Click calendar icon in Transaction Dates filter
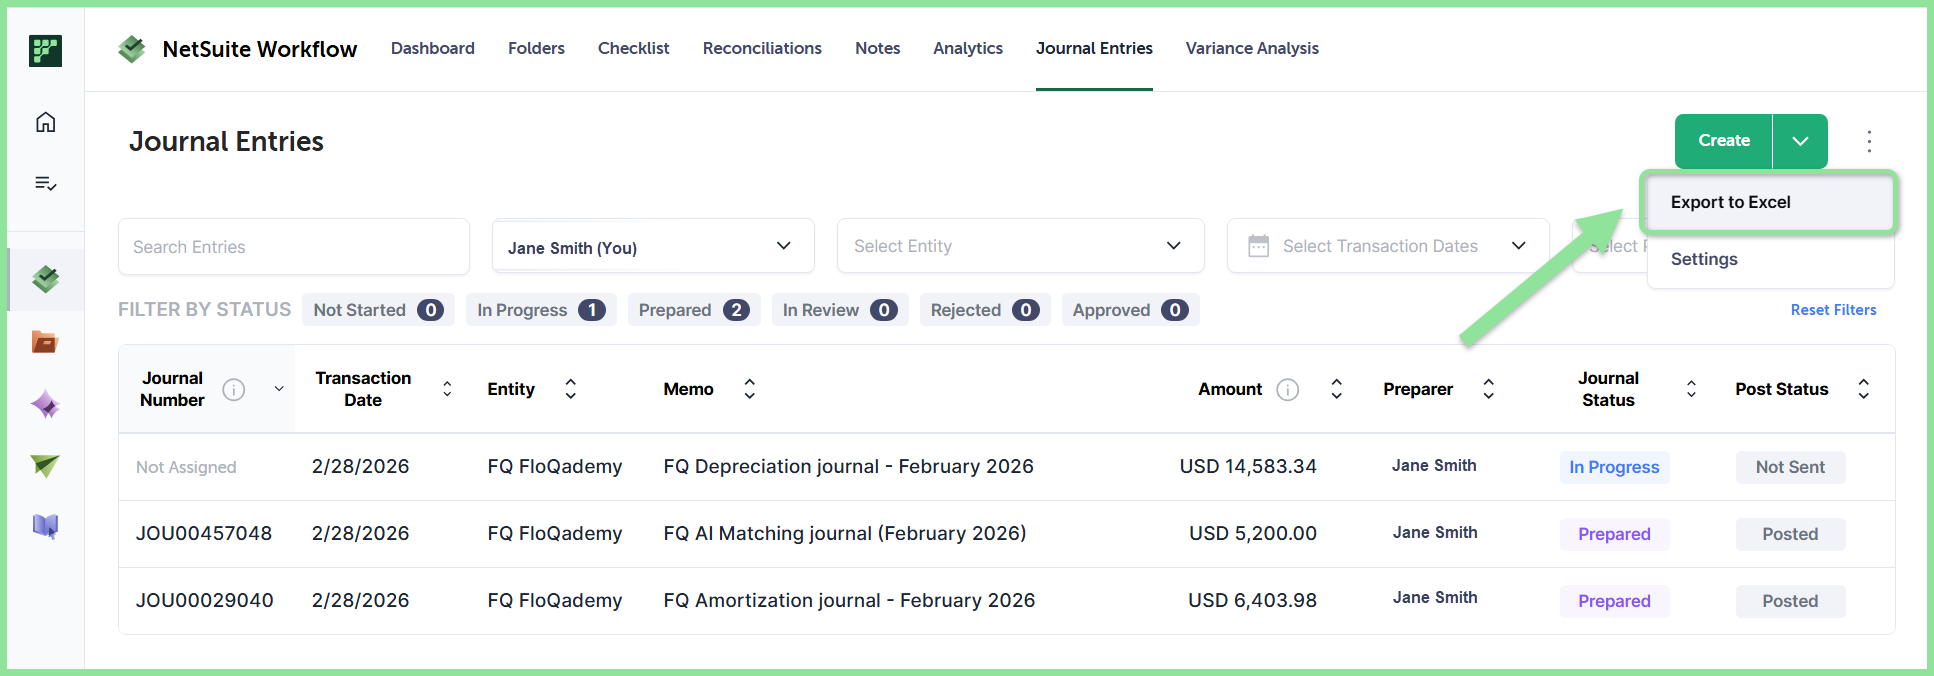The image size is (1934, 676). 1259,246
